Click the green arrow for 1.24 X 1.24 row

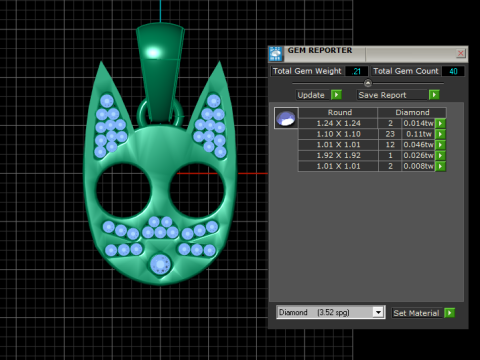440,123
